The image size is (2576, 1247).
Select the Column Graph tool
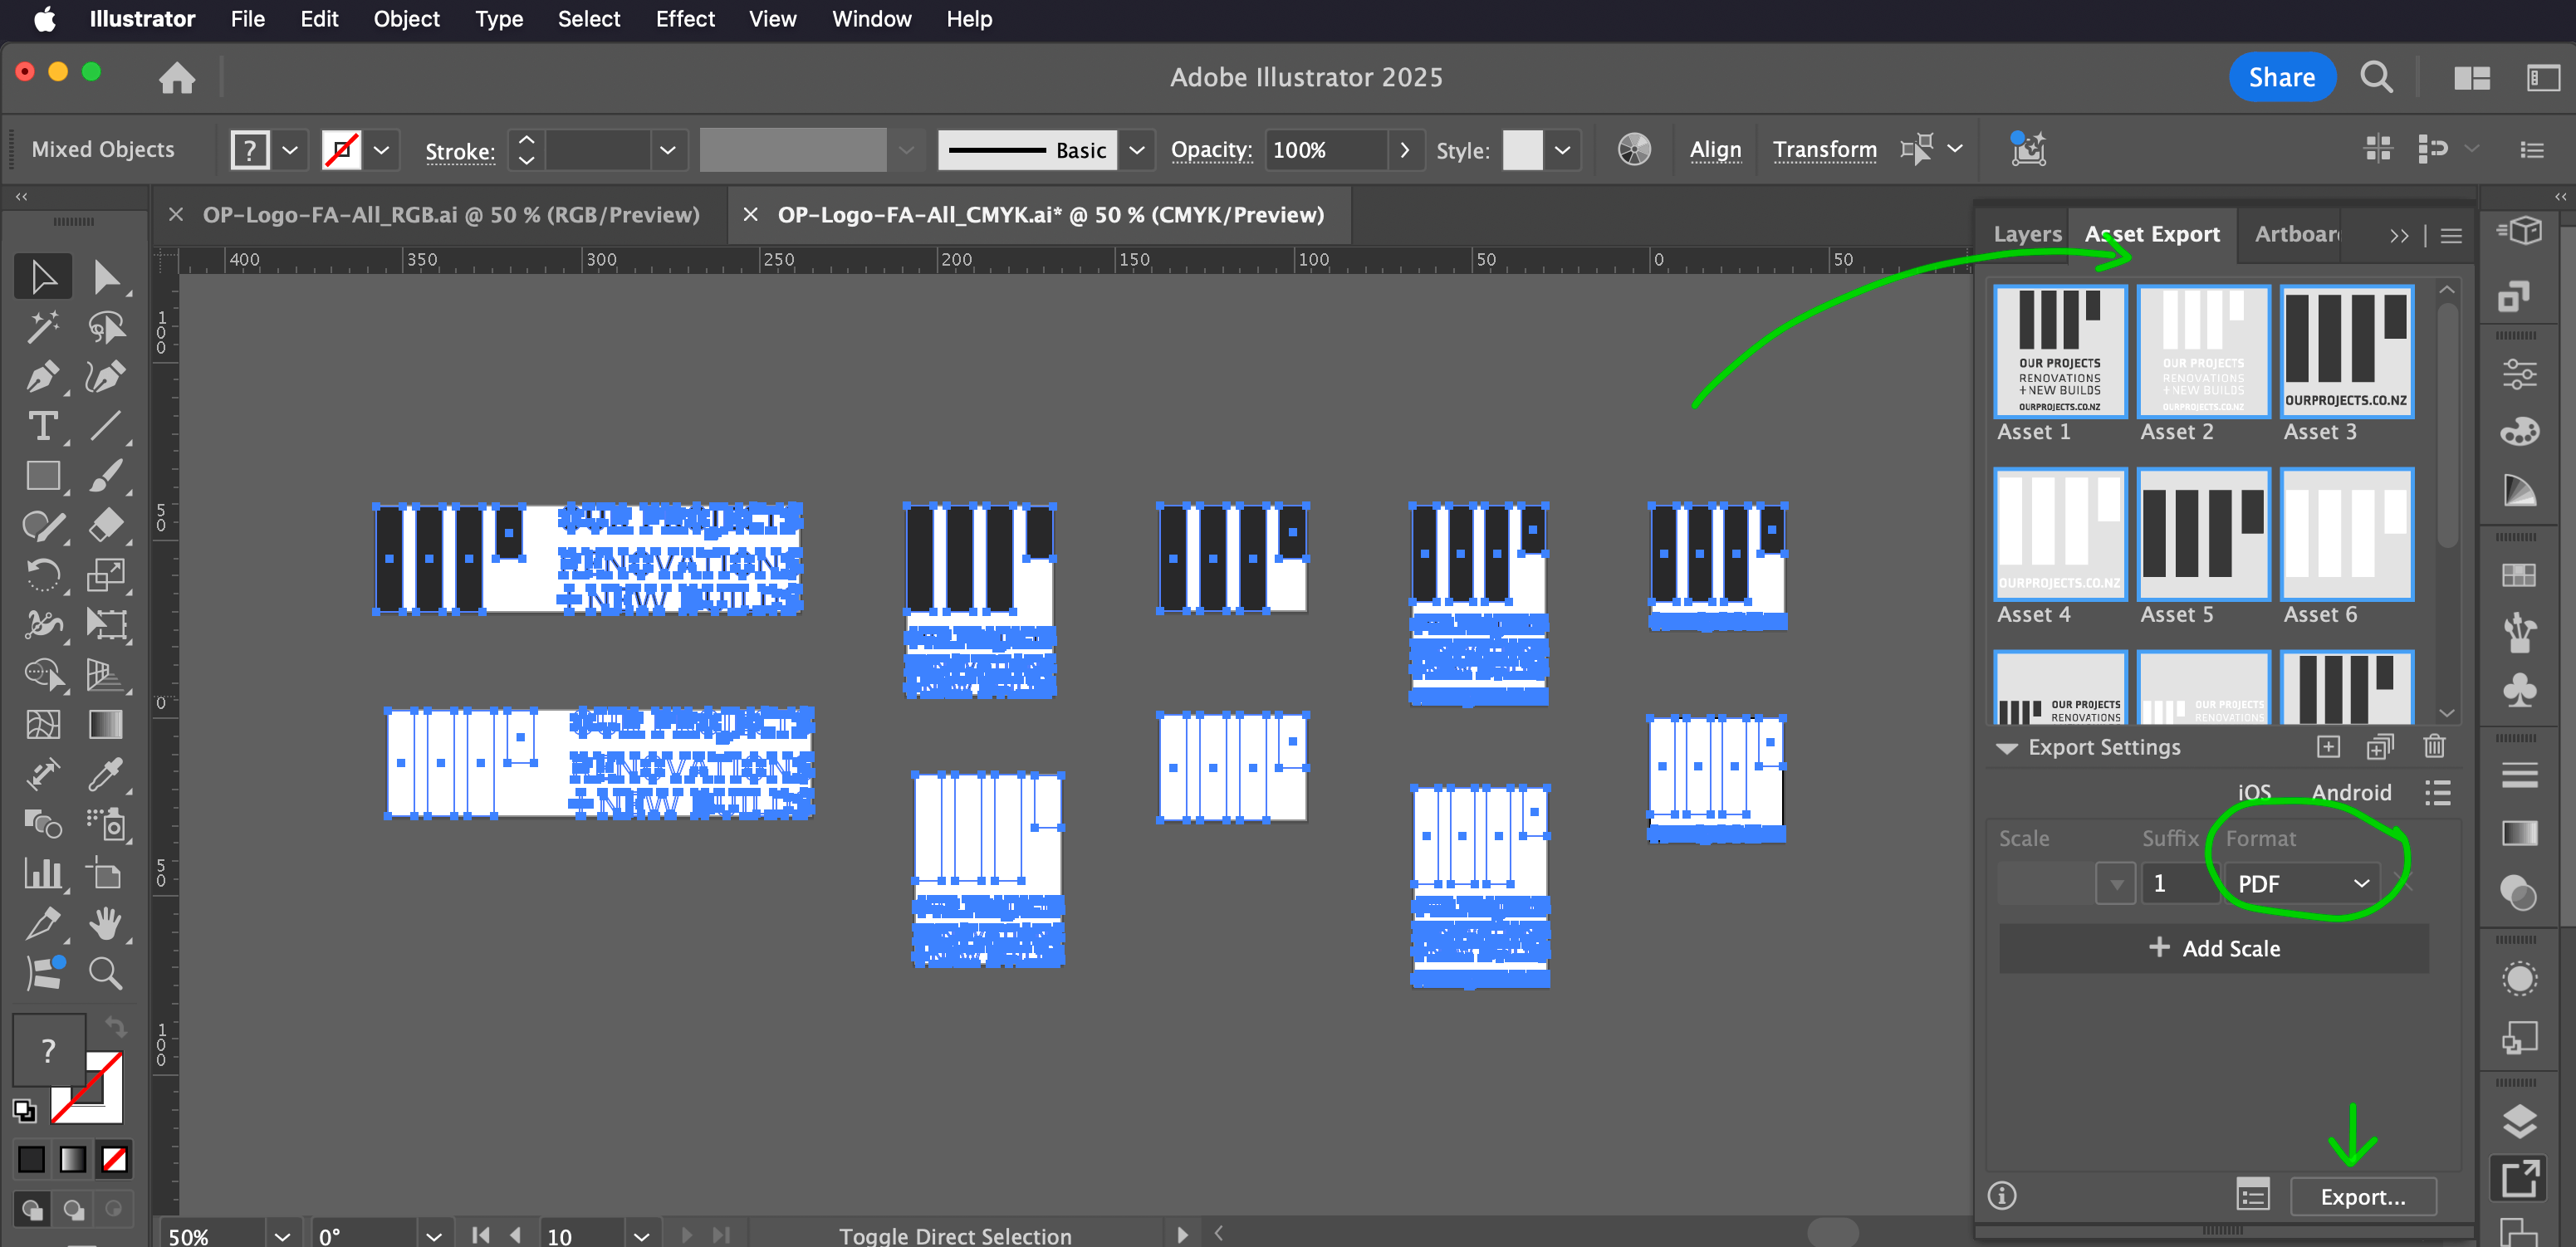43,874
